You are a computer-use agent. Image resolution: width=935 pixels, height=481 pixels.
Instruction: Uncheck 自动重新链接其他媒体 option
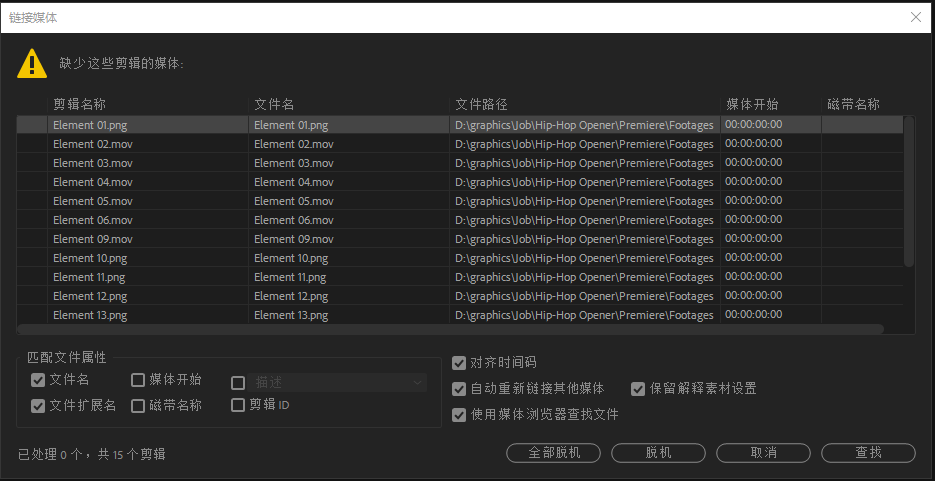point(459,389)
